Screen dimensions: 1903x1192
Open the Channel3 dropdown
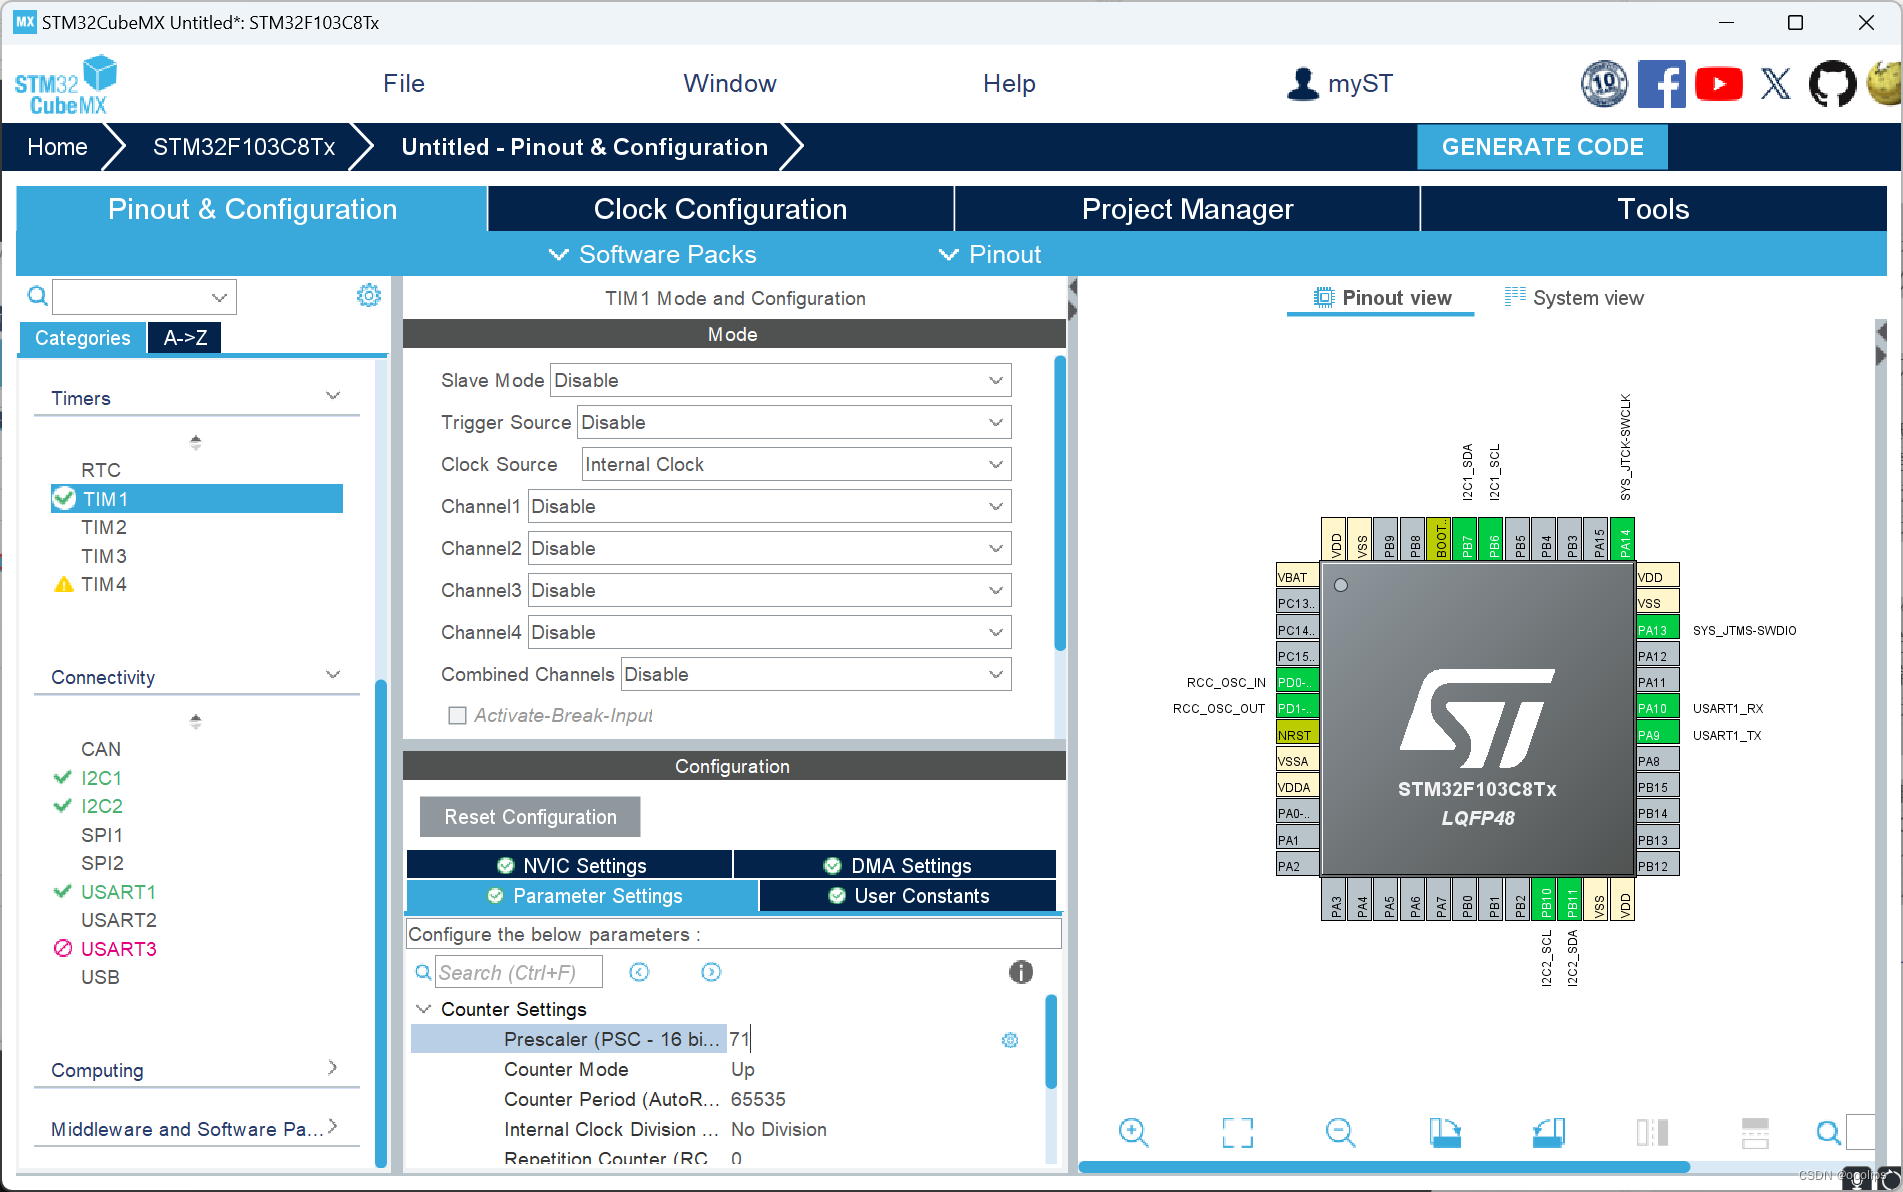point(769,590)
